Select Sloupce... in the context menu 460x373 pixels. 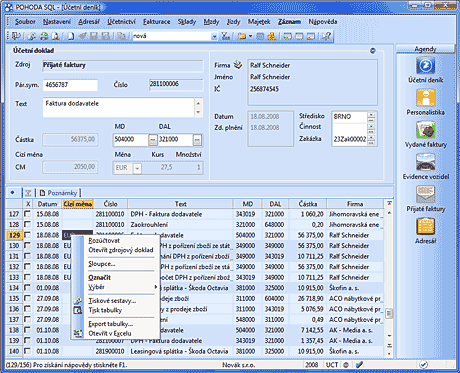102,264
